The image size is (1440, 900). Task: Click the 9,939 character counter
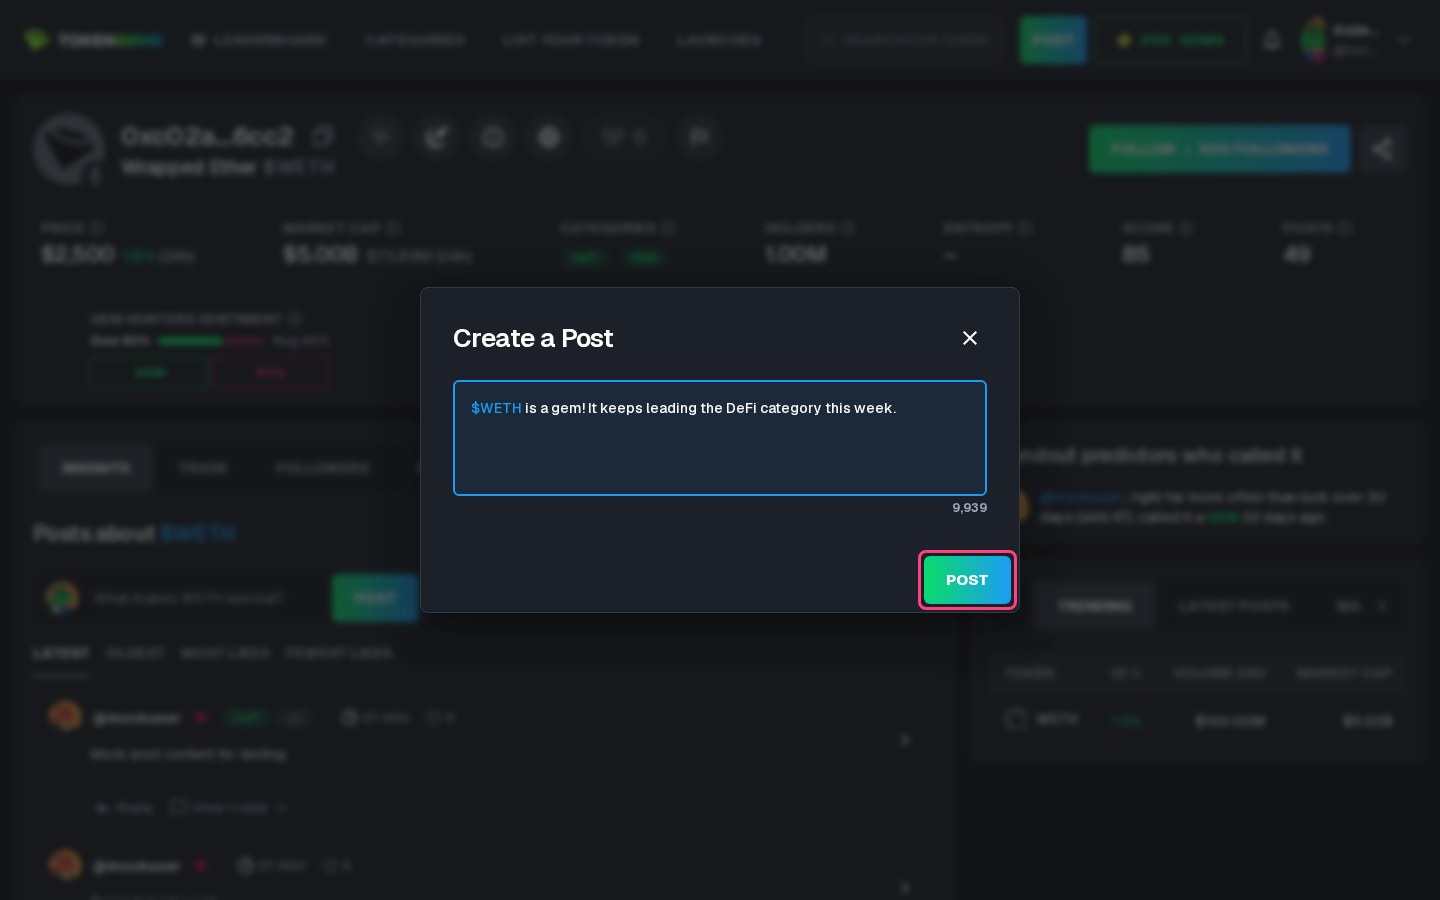click(x=969, y=508)
